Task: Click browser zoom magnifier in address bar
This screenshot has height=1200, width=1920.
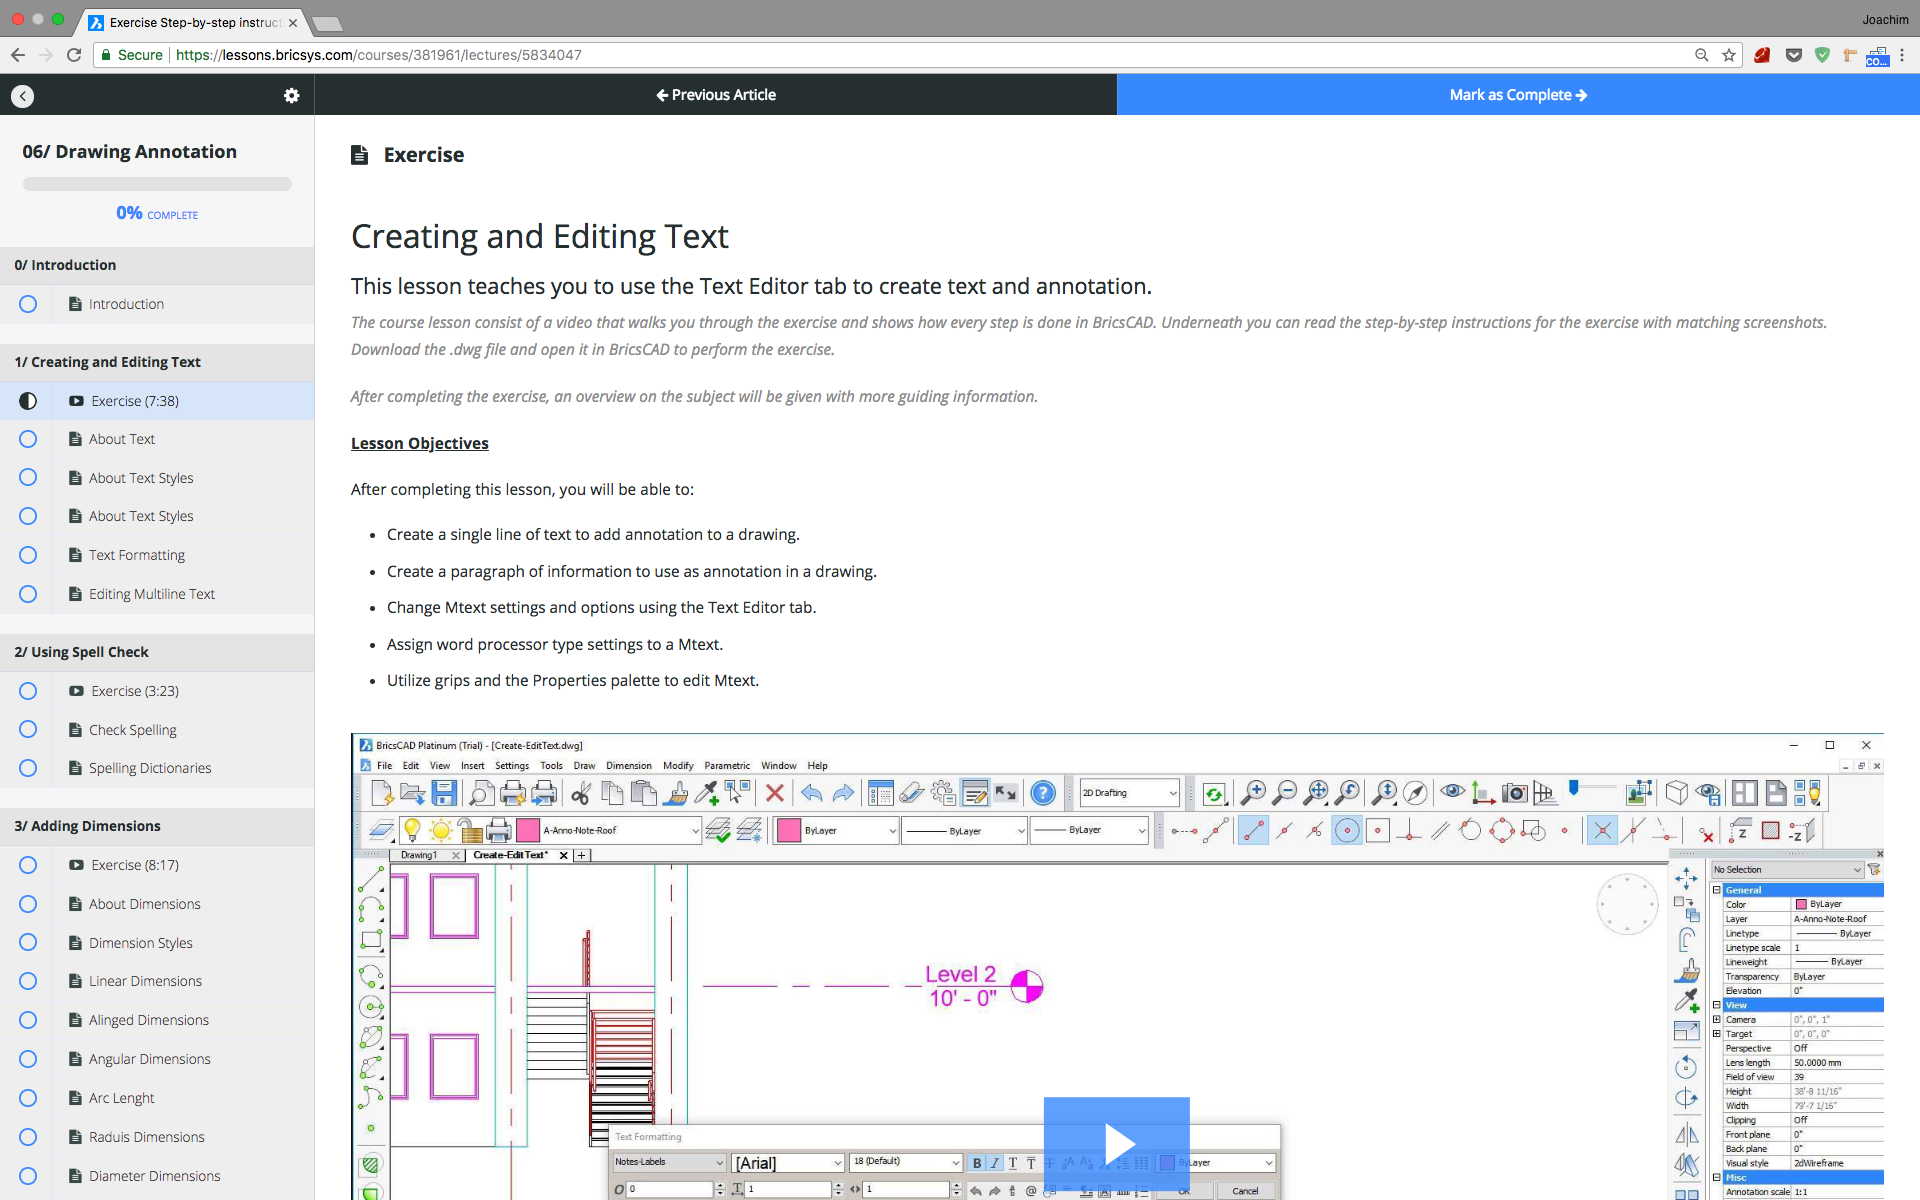Action: click(x=1701, y=55)
